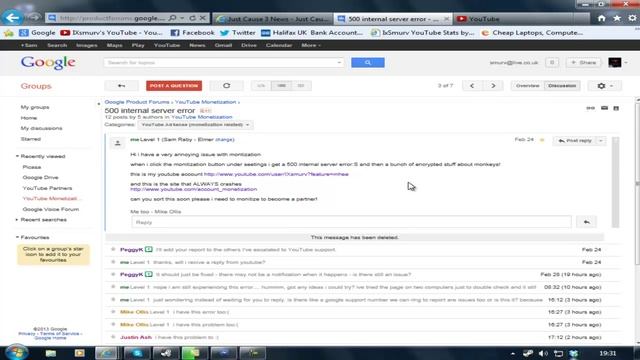Click Maps in the Google bar
The height and width of the screenshot is (360, 640).
coord(114,45)
